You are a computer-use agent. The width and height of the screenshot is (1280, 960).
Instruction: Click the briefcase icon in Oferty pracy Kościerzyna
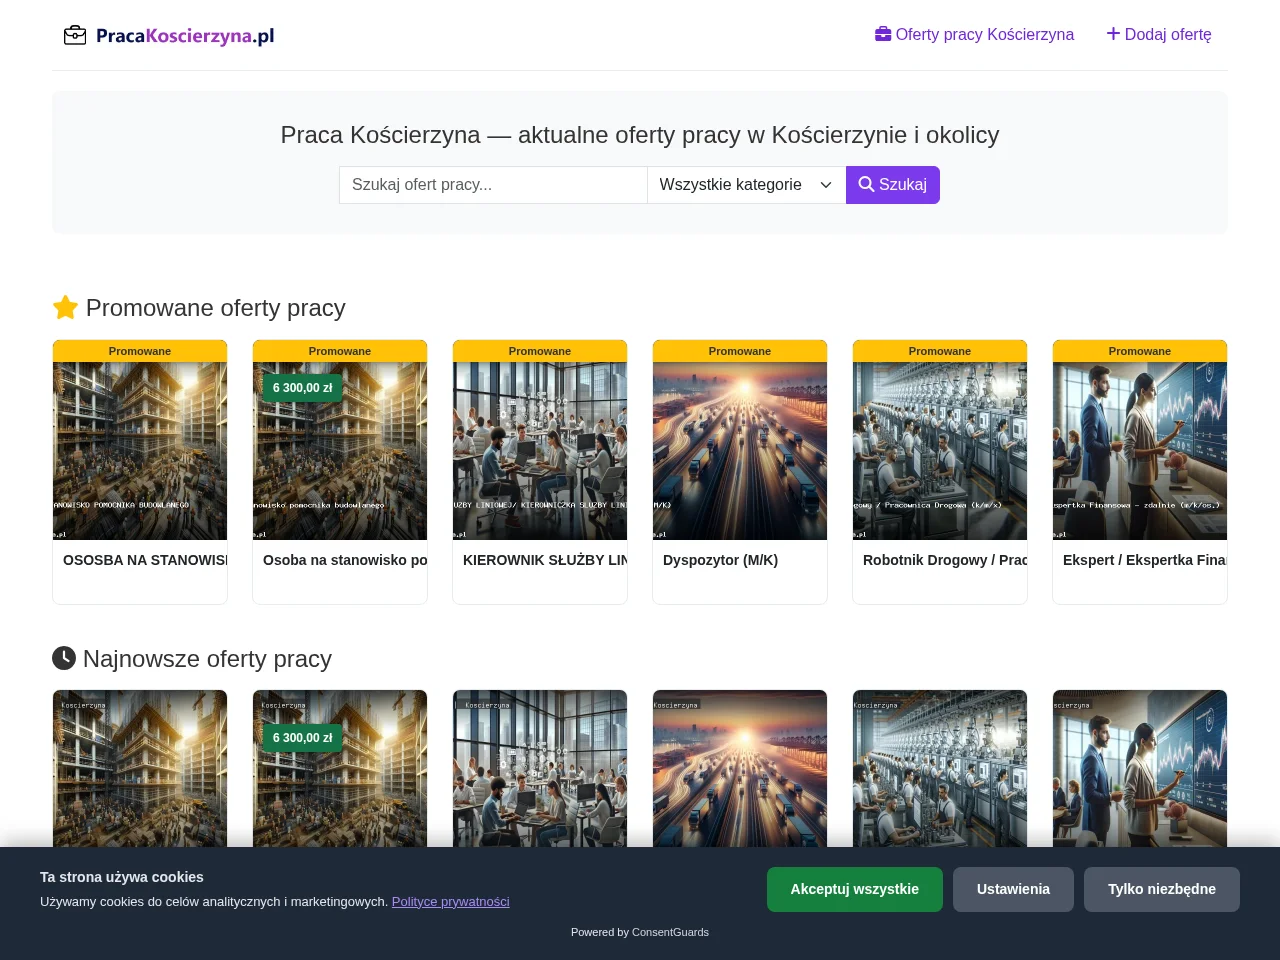click(x=883, y=34)
